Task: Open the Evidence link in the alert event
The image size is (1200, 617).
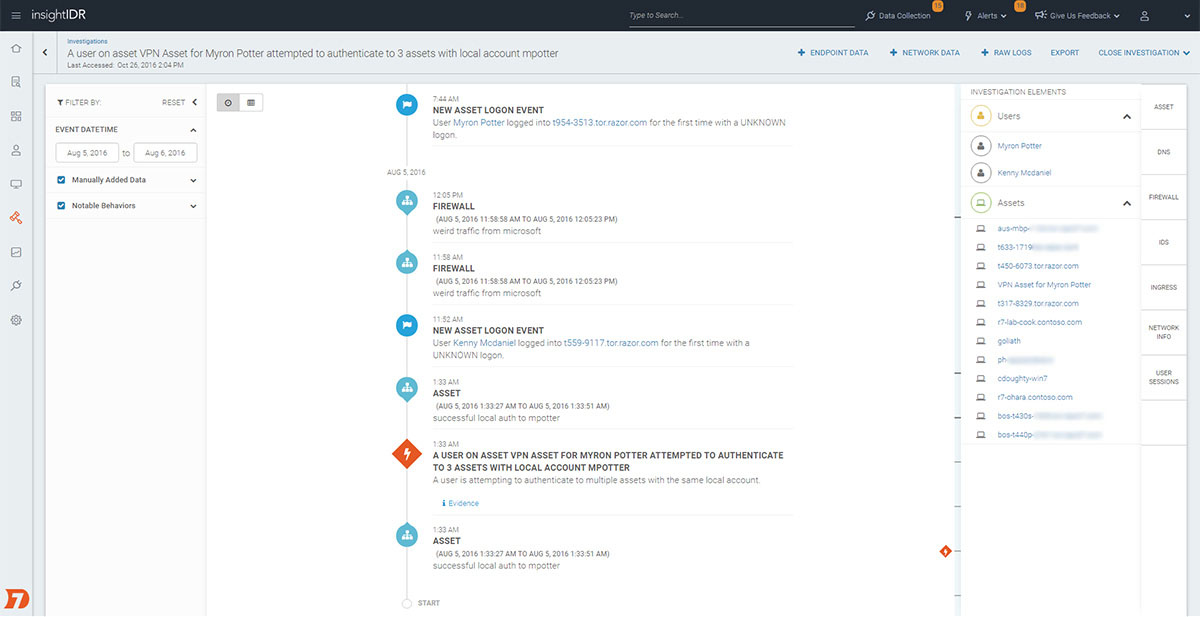Action: click(x=459, y=503)
